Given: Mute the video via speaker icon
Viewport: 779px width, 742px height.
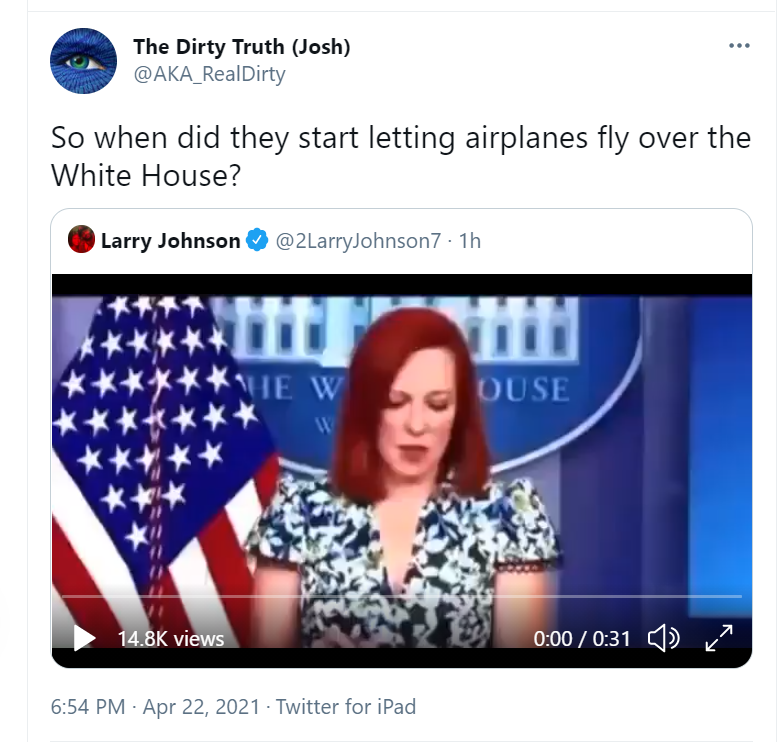Looking at the screenshot, I should pyautogui.click(x=664, y=638).
